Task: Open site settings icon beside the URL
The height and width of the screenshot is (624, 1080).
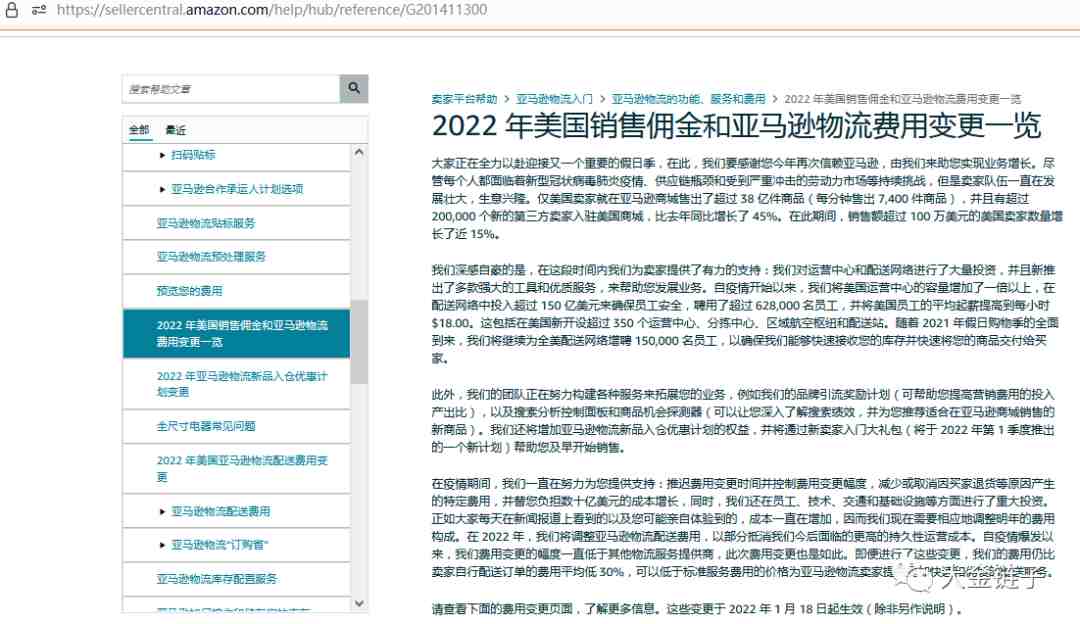Action: pyautogui.click(x=39, y=10)
